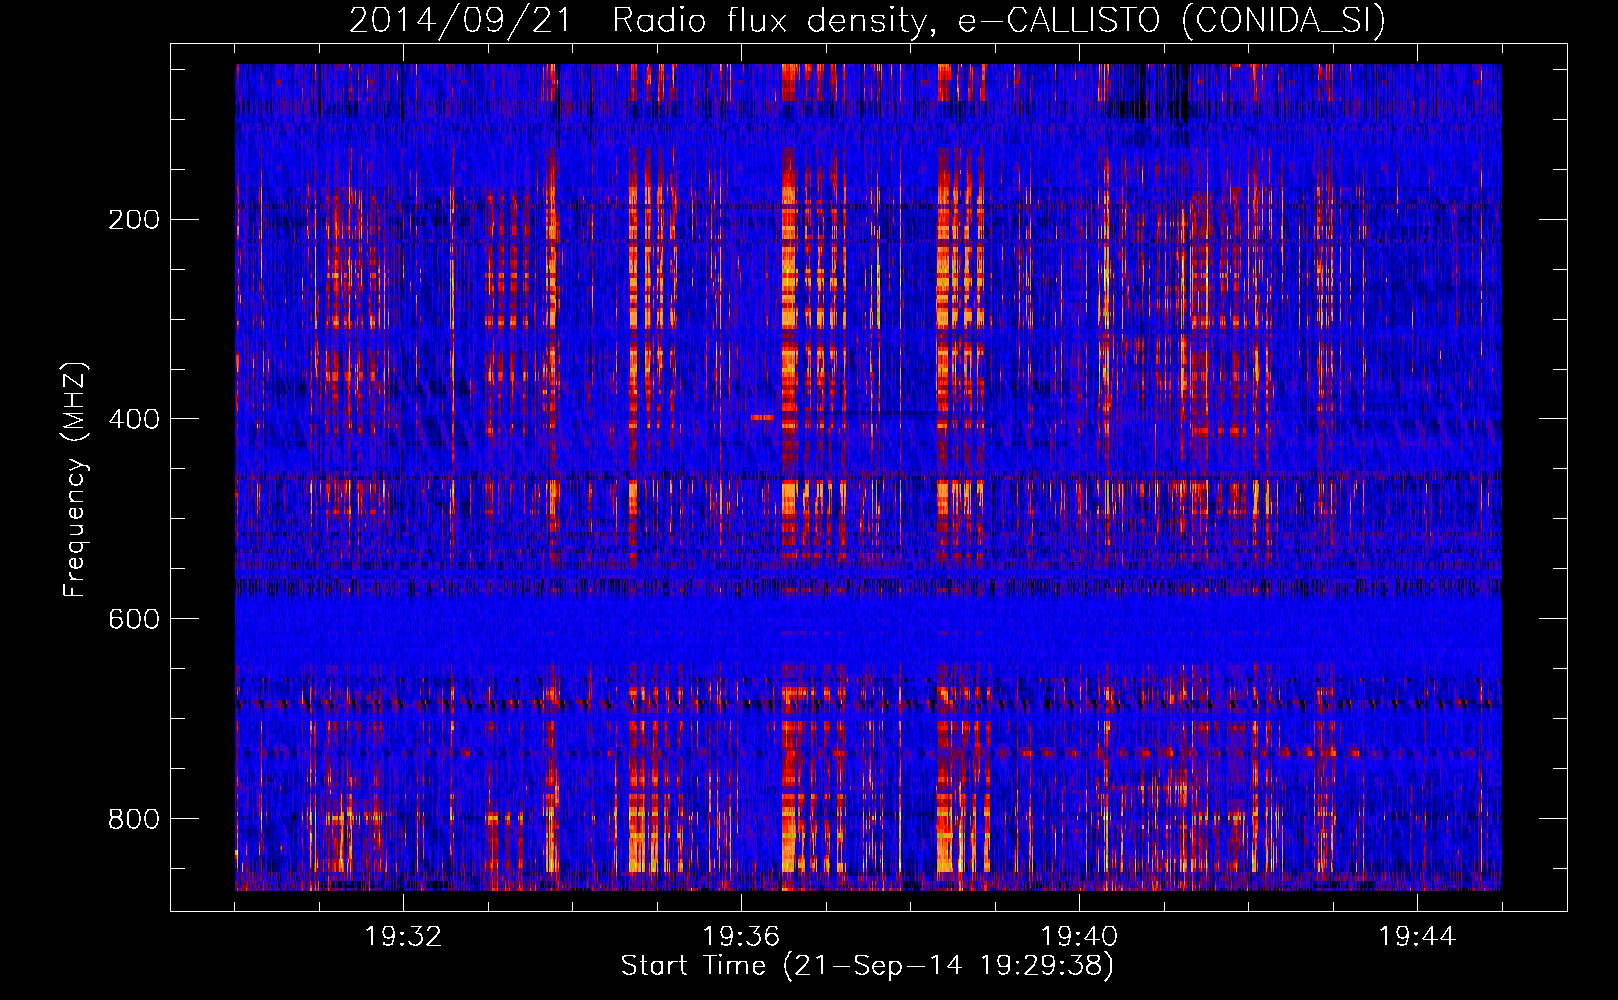Click the '200' frequency tick label
This screenshot has width=1618, height=1000.
(x=134, y=220)
